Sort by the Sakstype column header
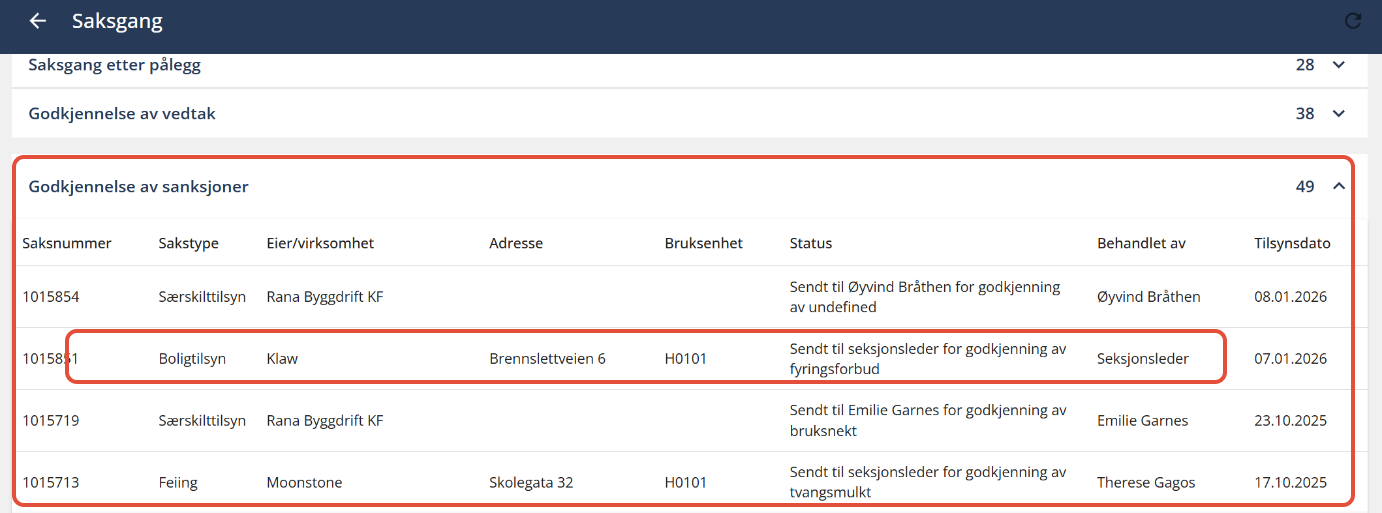Viewport: 1382px width, 513px height. 188,243
